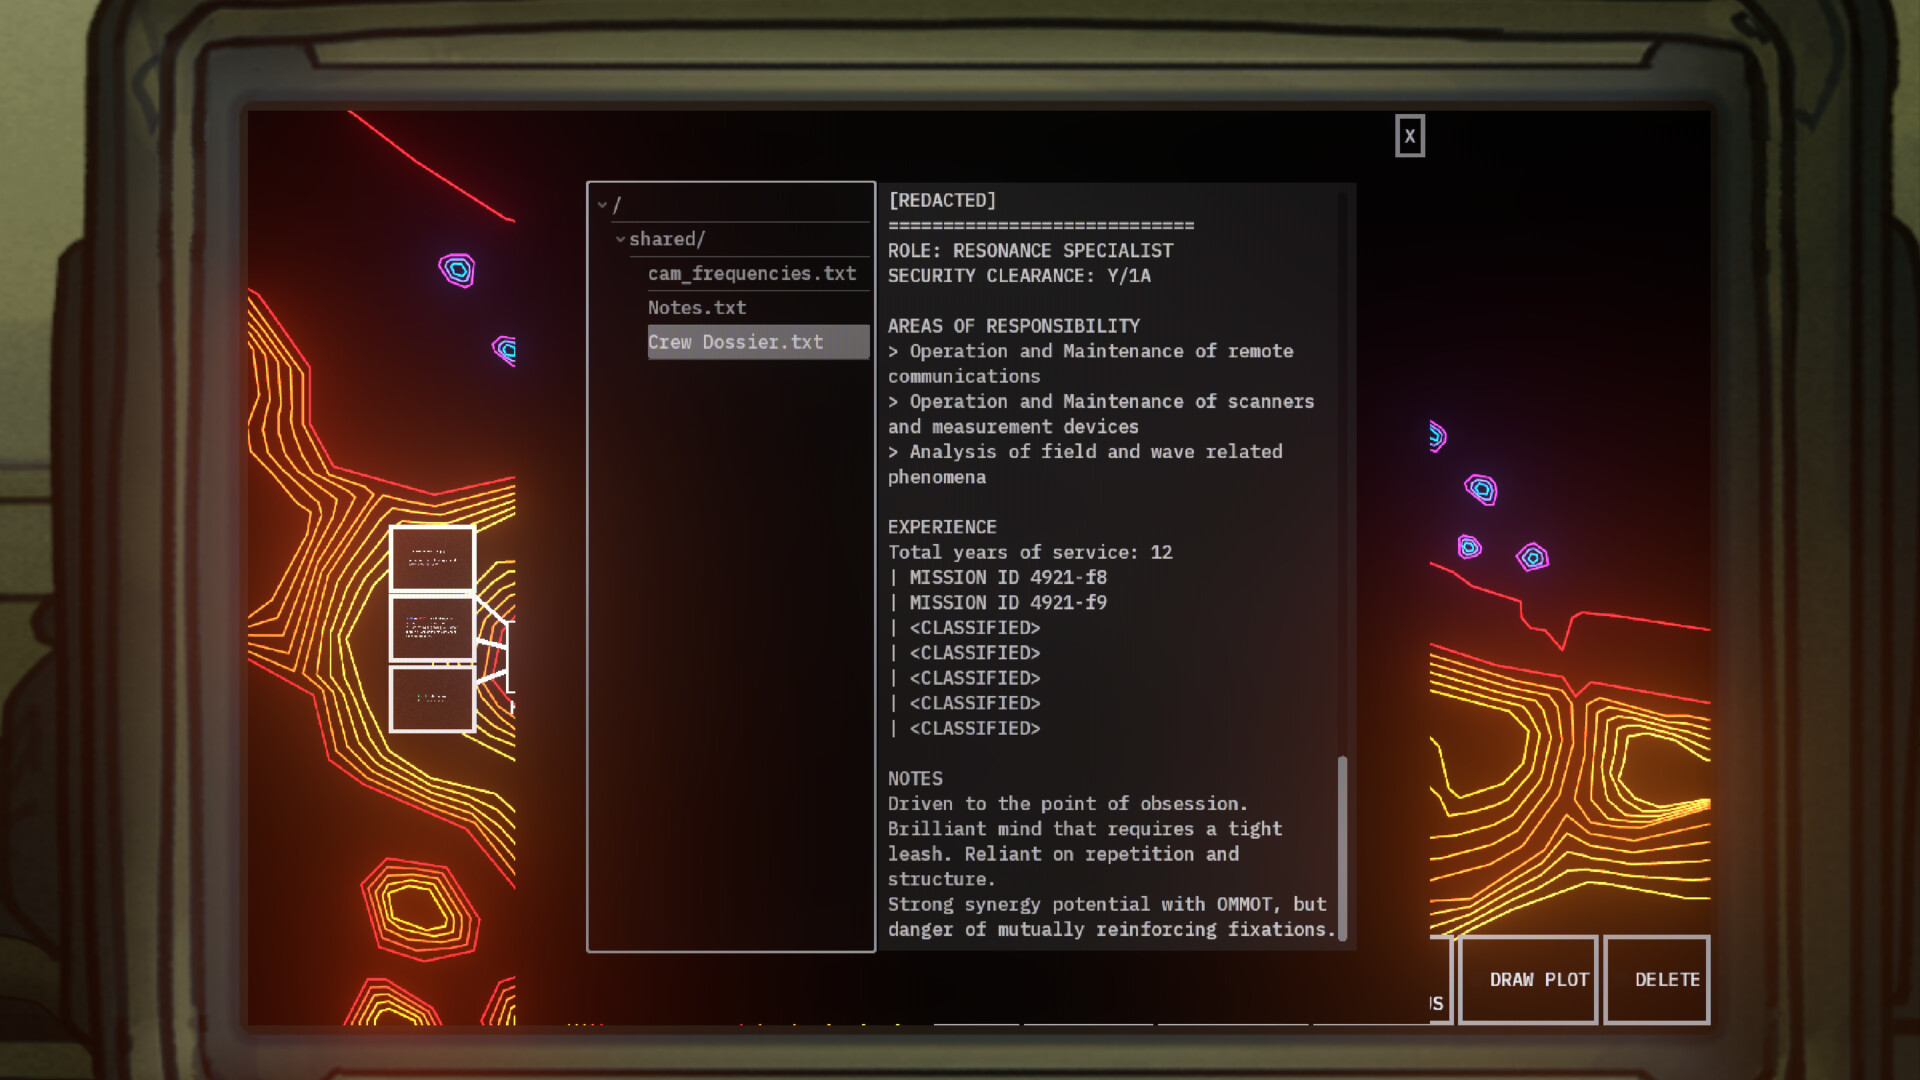The image size is (1920, 1080).
Task: Collapse the shared/ folder chevron
Action: pos(620,239)
